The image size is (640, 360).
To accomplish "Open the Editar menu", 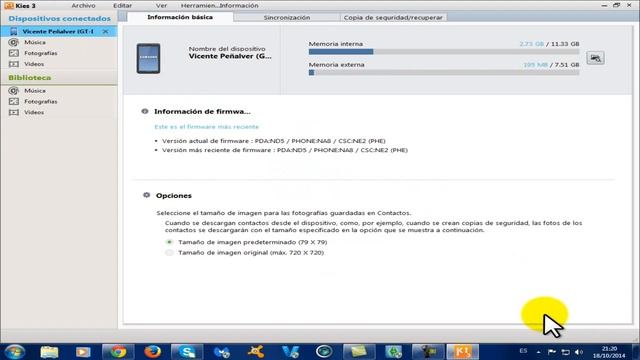I will (122, 6).
